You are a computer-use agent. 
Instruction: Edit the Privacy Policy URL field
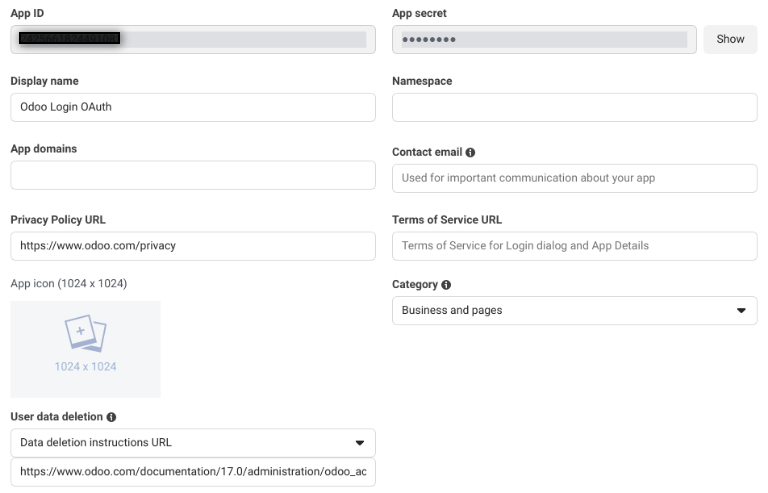click(x=192, y=245)
